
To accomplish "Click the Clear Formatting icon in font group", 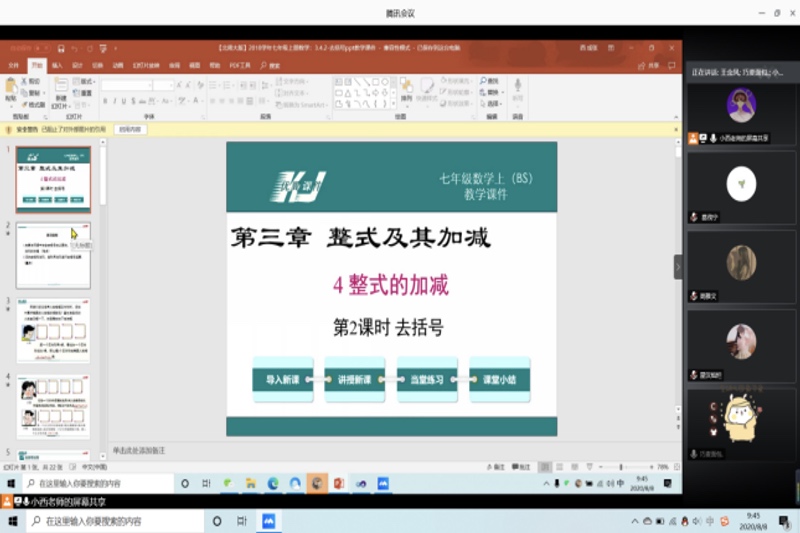I will [x=200, y=85].
